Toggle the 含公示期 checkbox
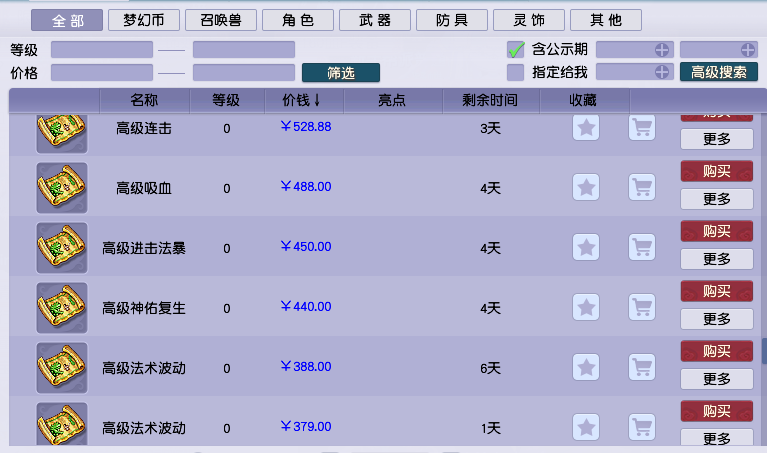 click(516, 49)
